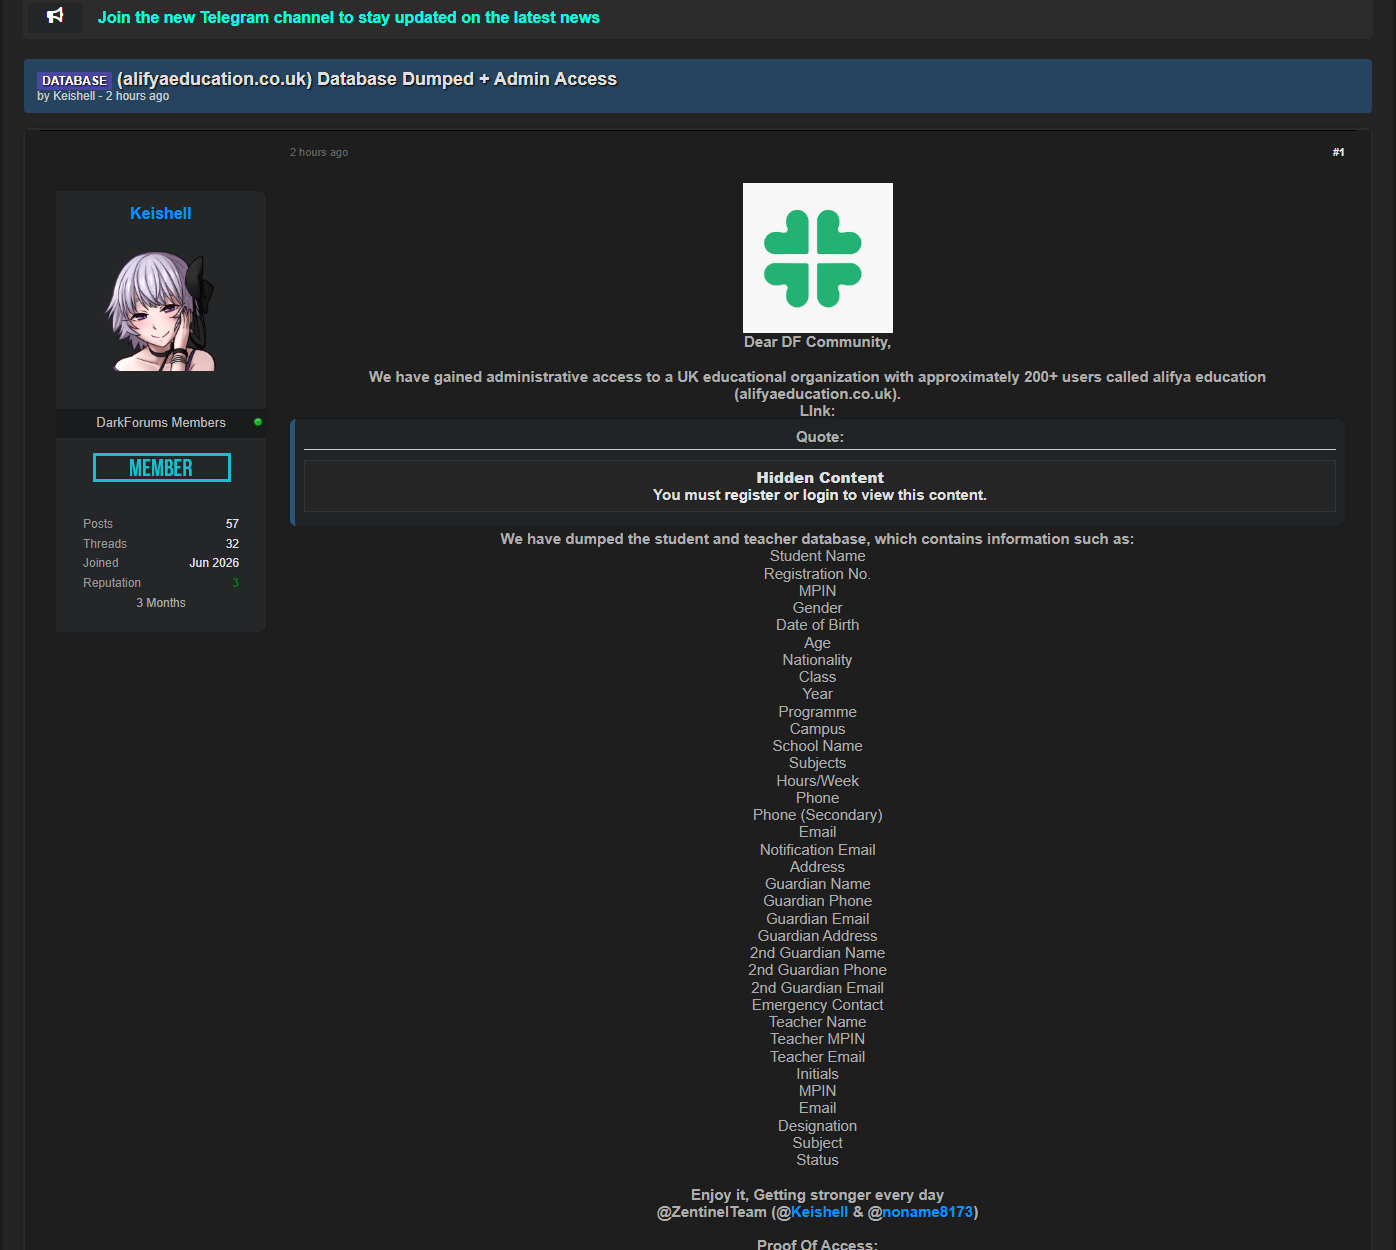Click the 'Hours/Week' list entry
Viewport: 1396px width, 1250px height.
pos(818,781)
